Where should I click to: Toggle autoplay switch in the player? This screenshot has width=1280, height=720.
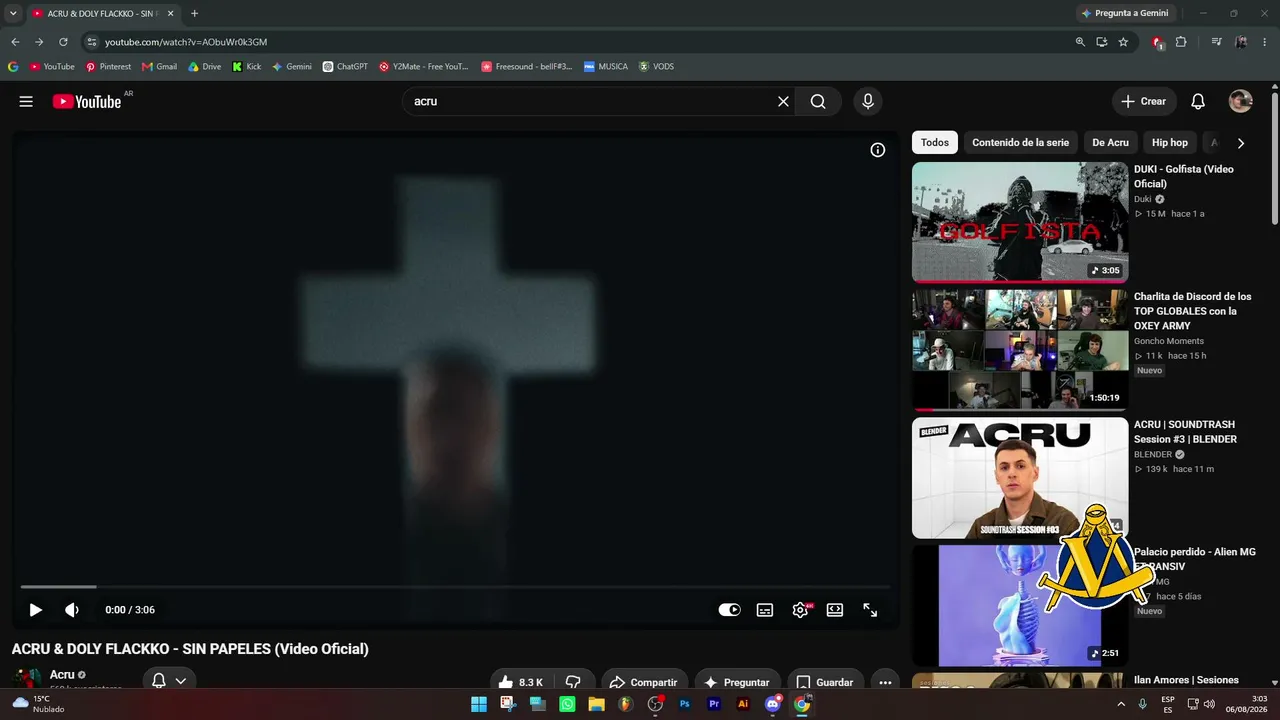click(x=729, y=610)
